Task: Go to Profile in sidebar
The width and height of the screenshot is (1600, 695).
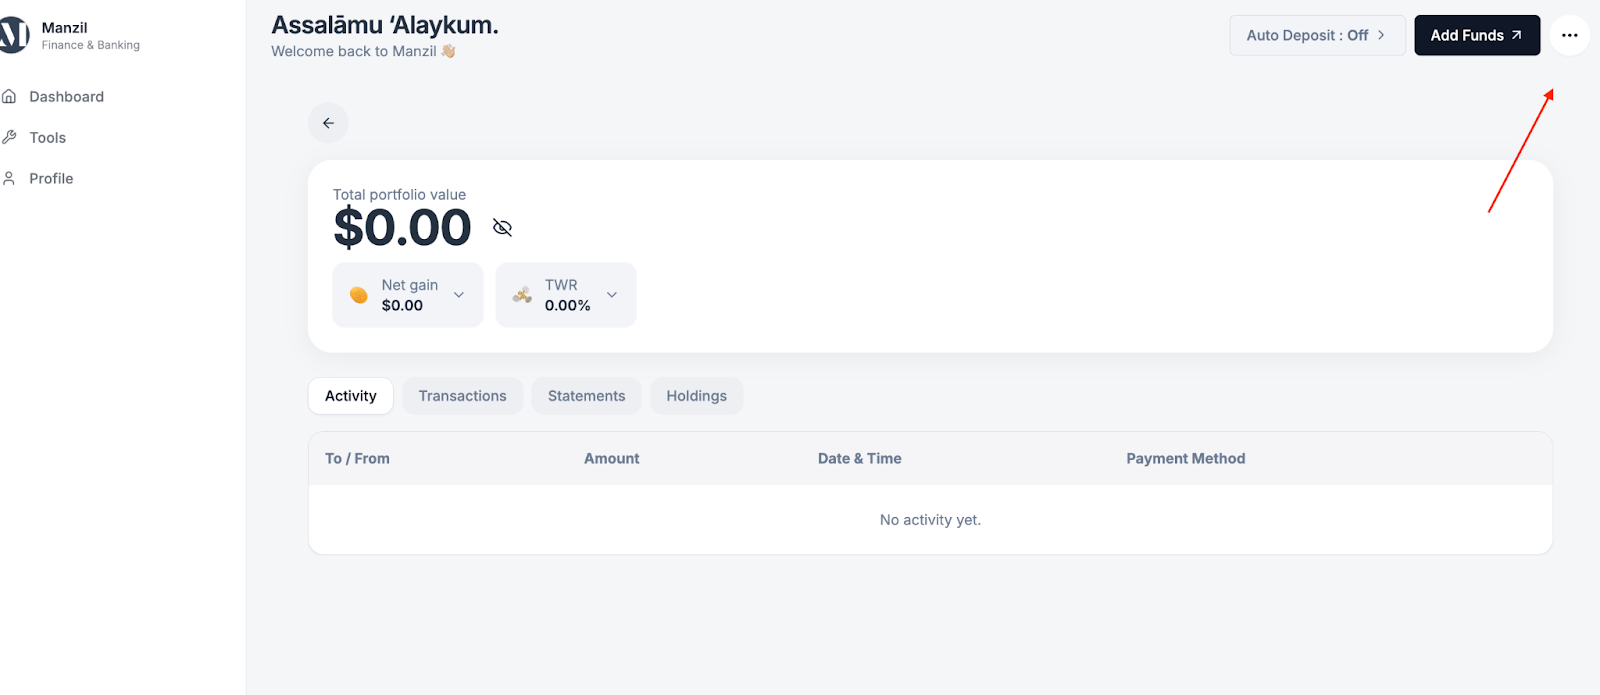Action: coord(51,178)
